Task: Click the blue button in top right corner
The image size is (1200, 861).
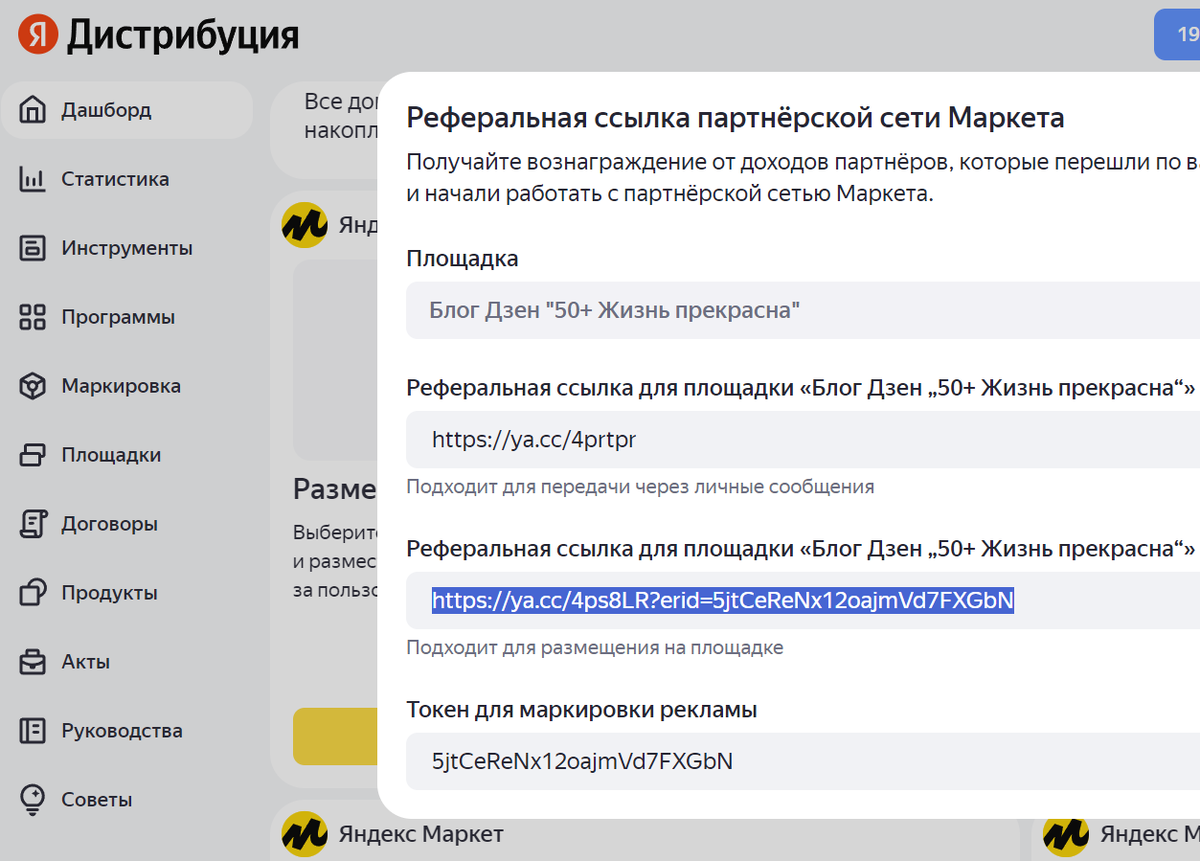Action: pos(1177,35)
